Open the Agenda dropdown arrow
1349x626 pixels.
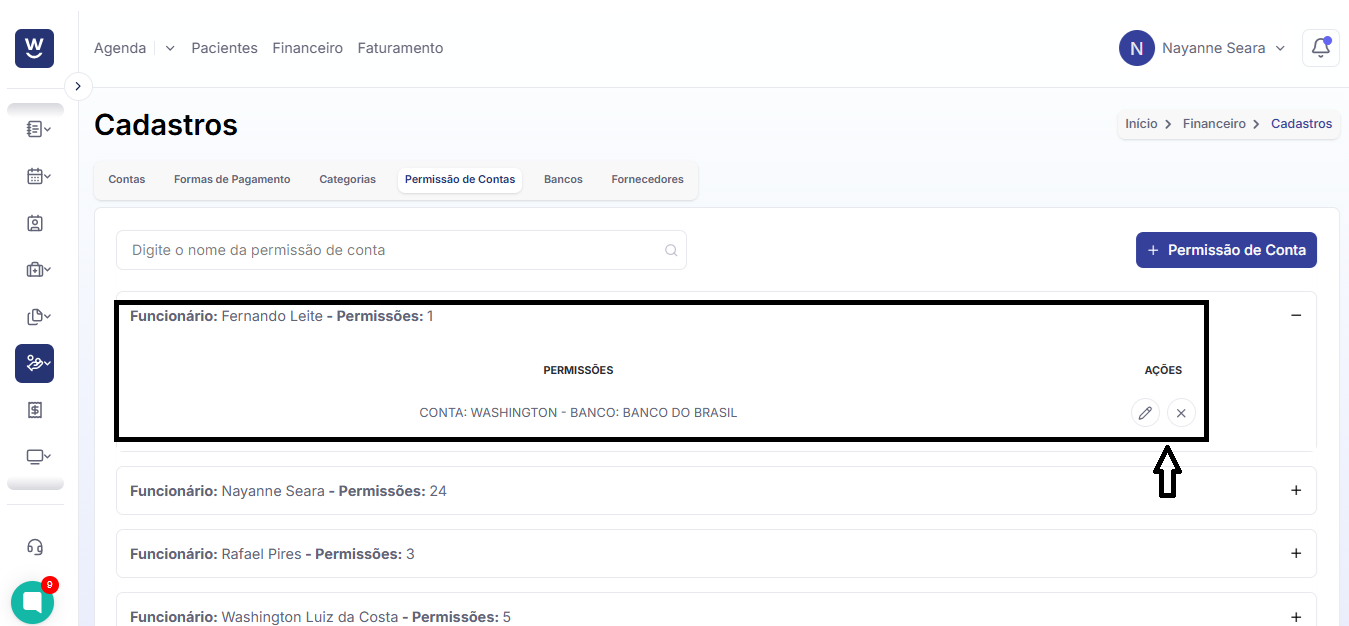[170, 48]
